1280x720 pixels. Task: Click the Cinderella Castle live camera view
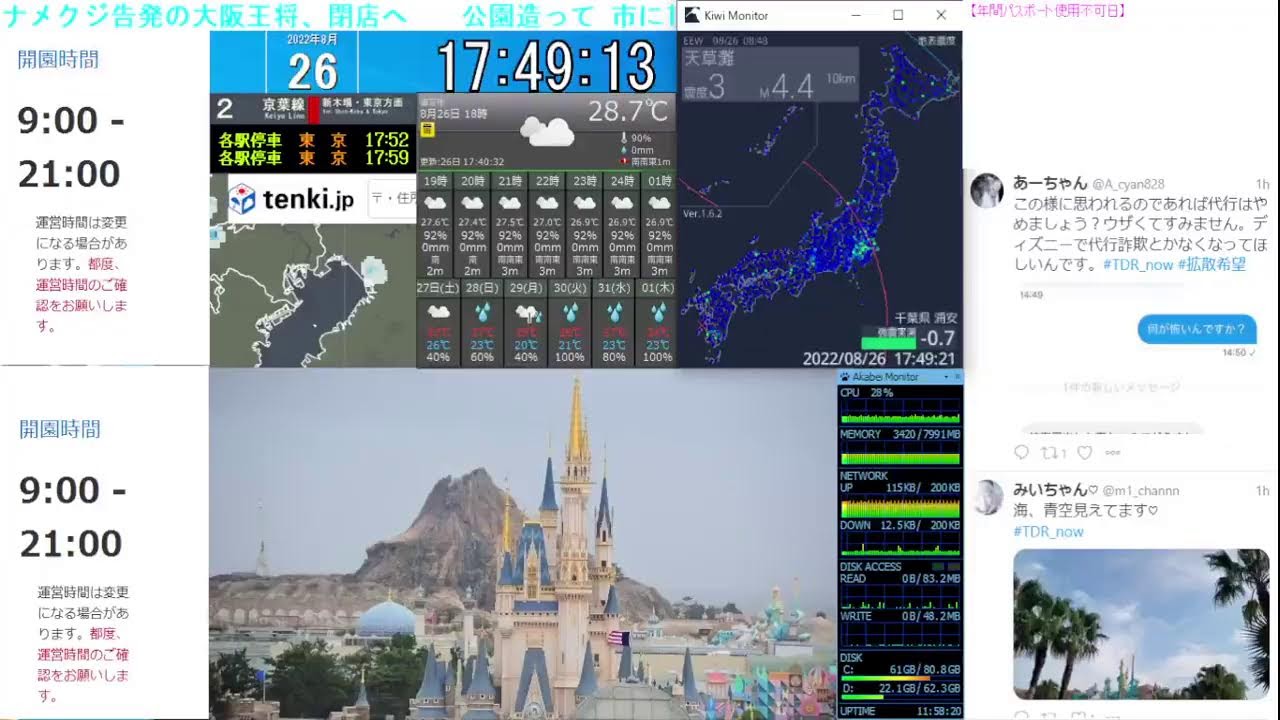(522, 544)
